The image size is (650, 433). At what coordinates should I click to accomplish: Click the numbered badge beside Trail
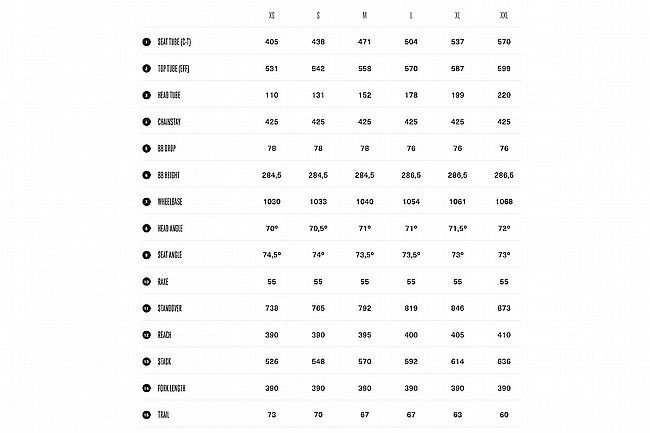[146, 413]
